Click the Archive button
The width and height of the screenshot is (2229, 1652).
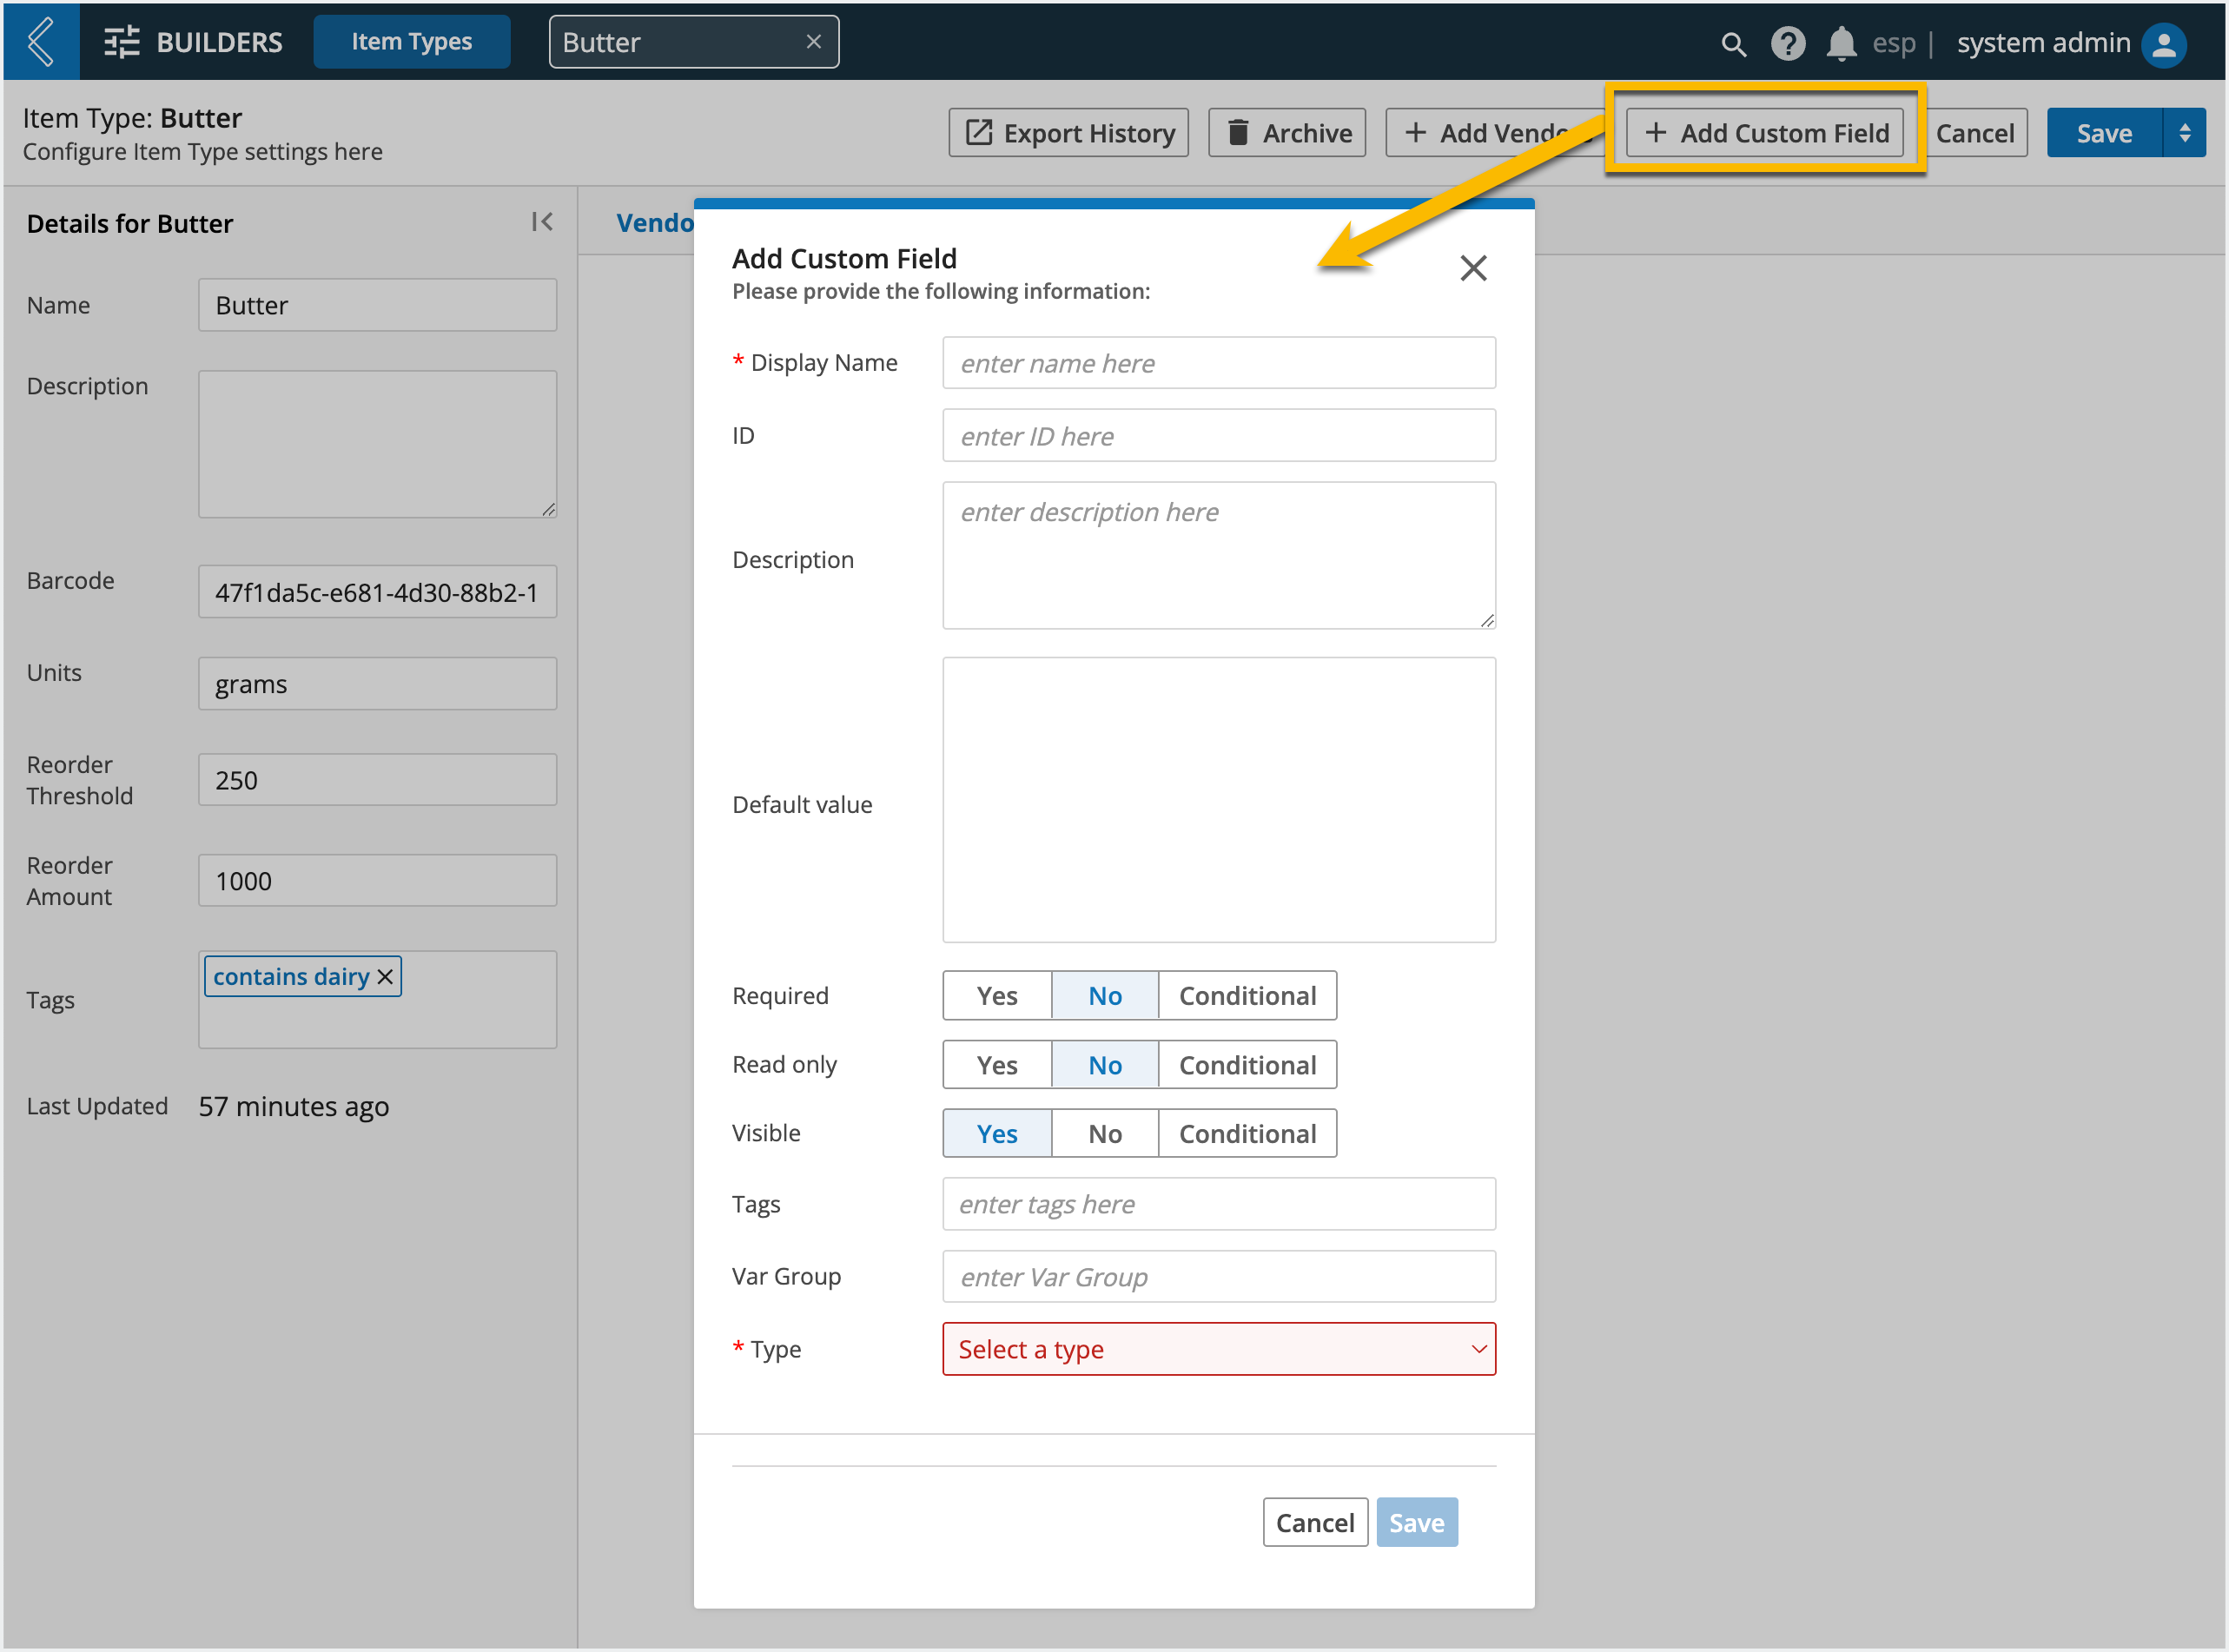(1286, 133)
